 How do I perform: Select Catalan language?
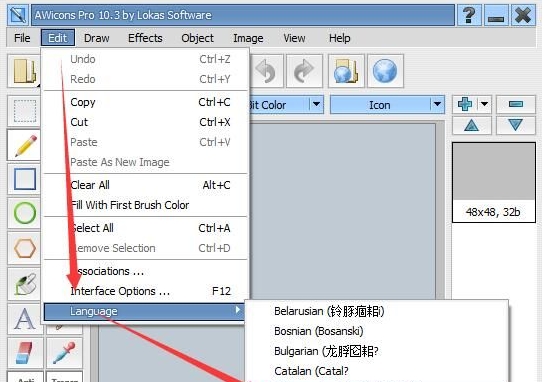click(x=377, y=371)
